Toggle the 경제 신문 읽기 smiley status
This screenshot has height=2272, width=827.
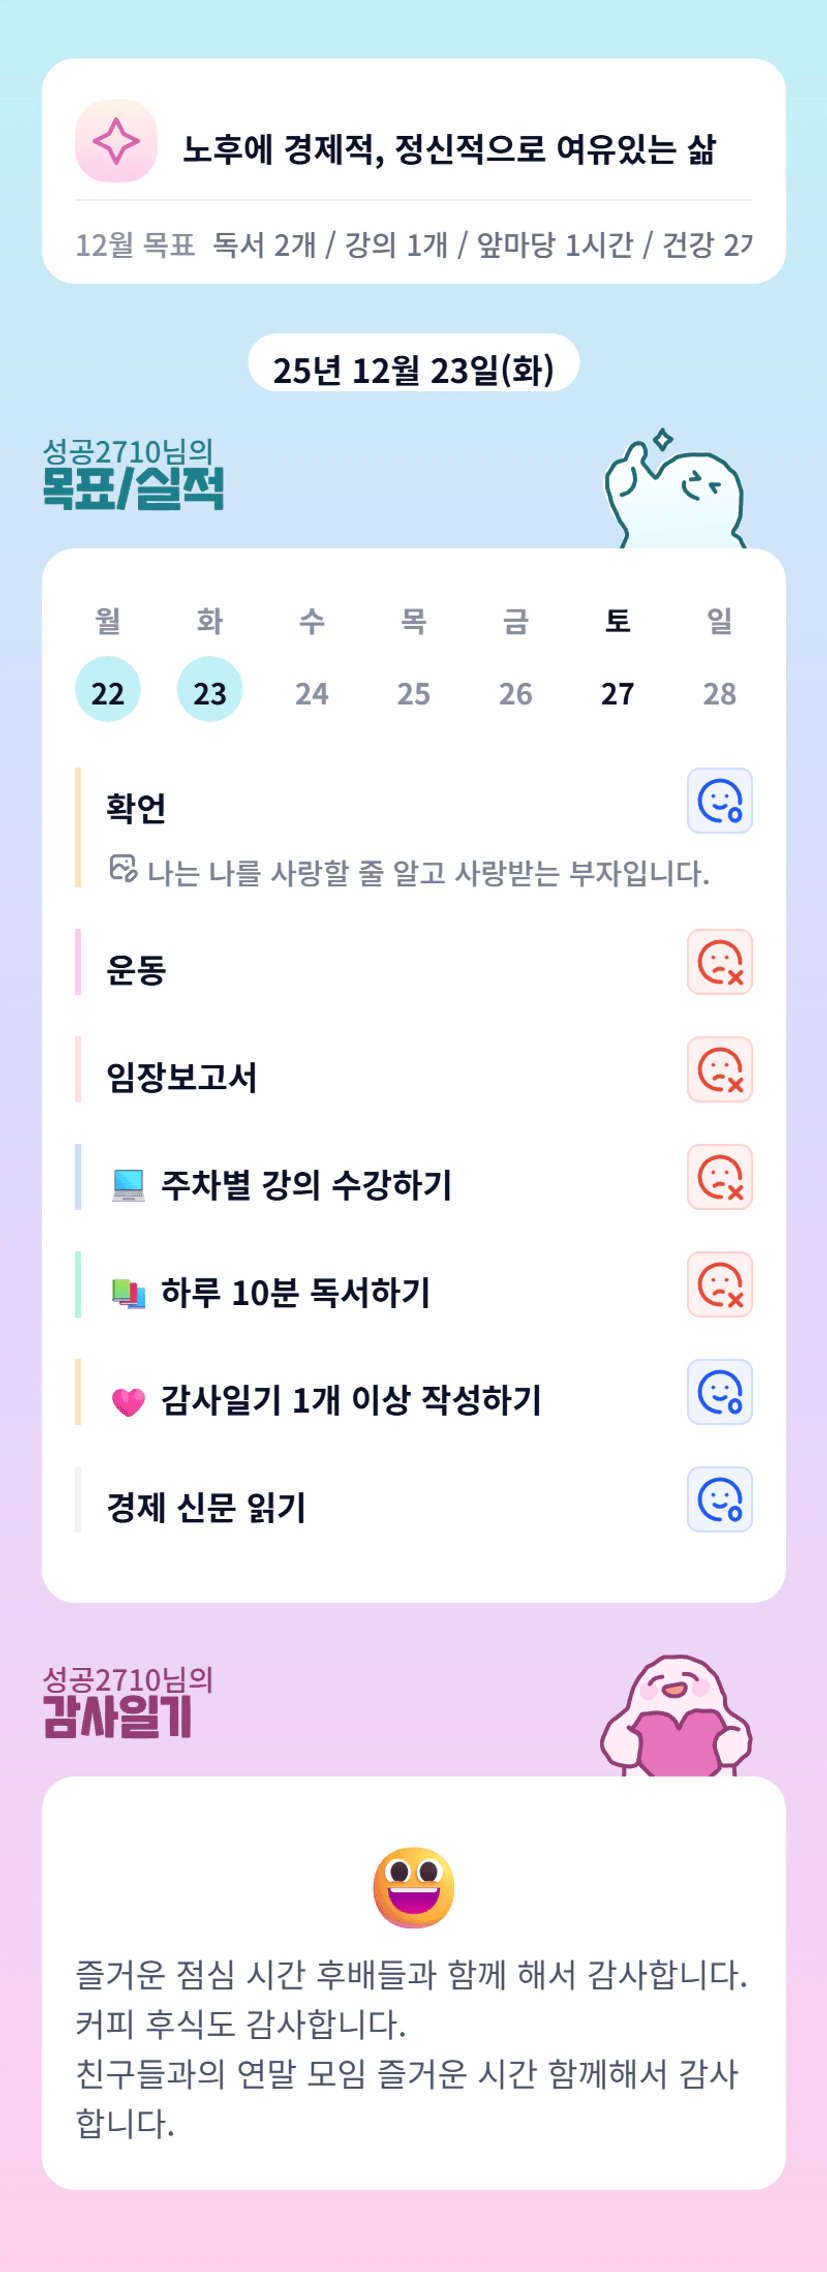click(719, 1500)
